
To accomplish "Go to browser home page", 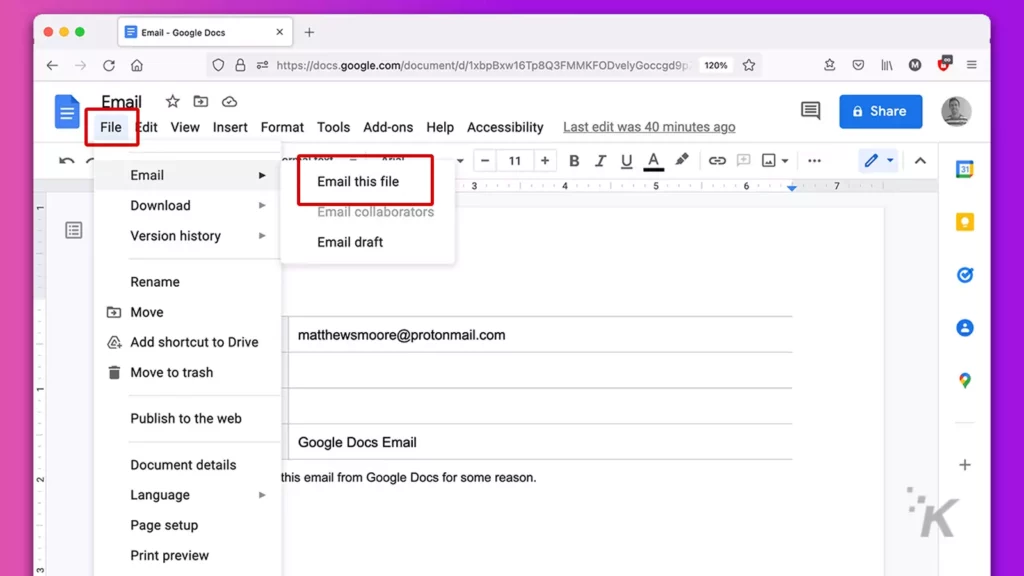I will (136, 65).
